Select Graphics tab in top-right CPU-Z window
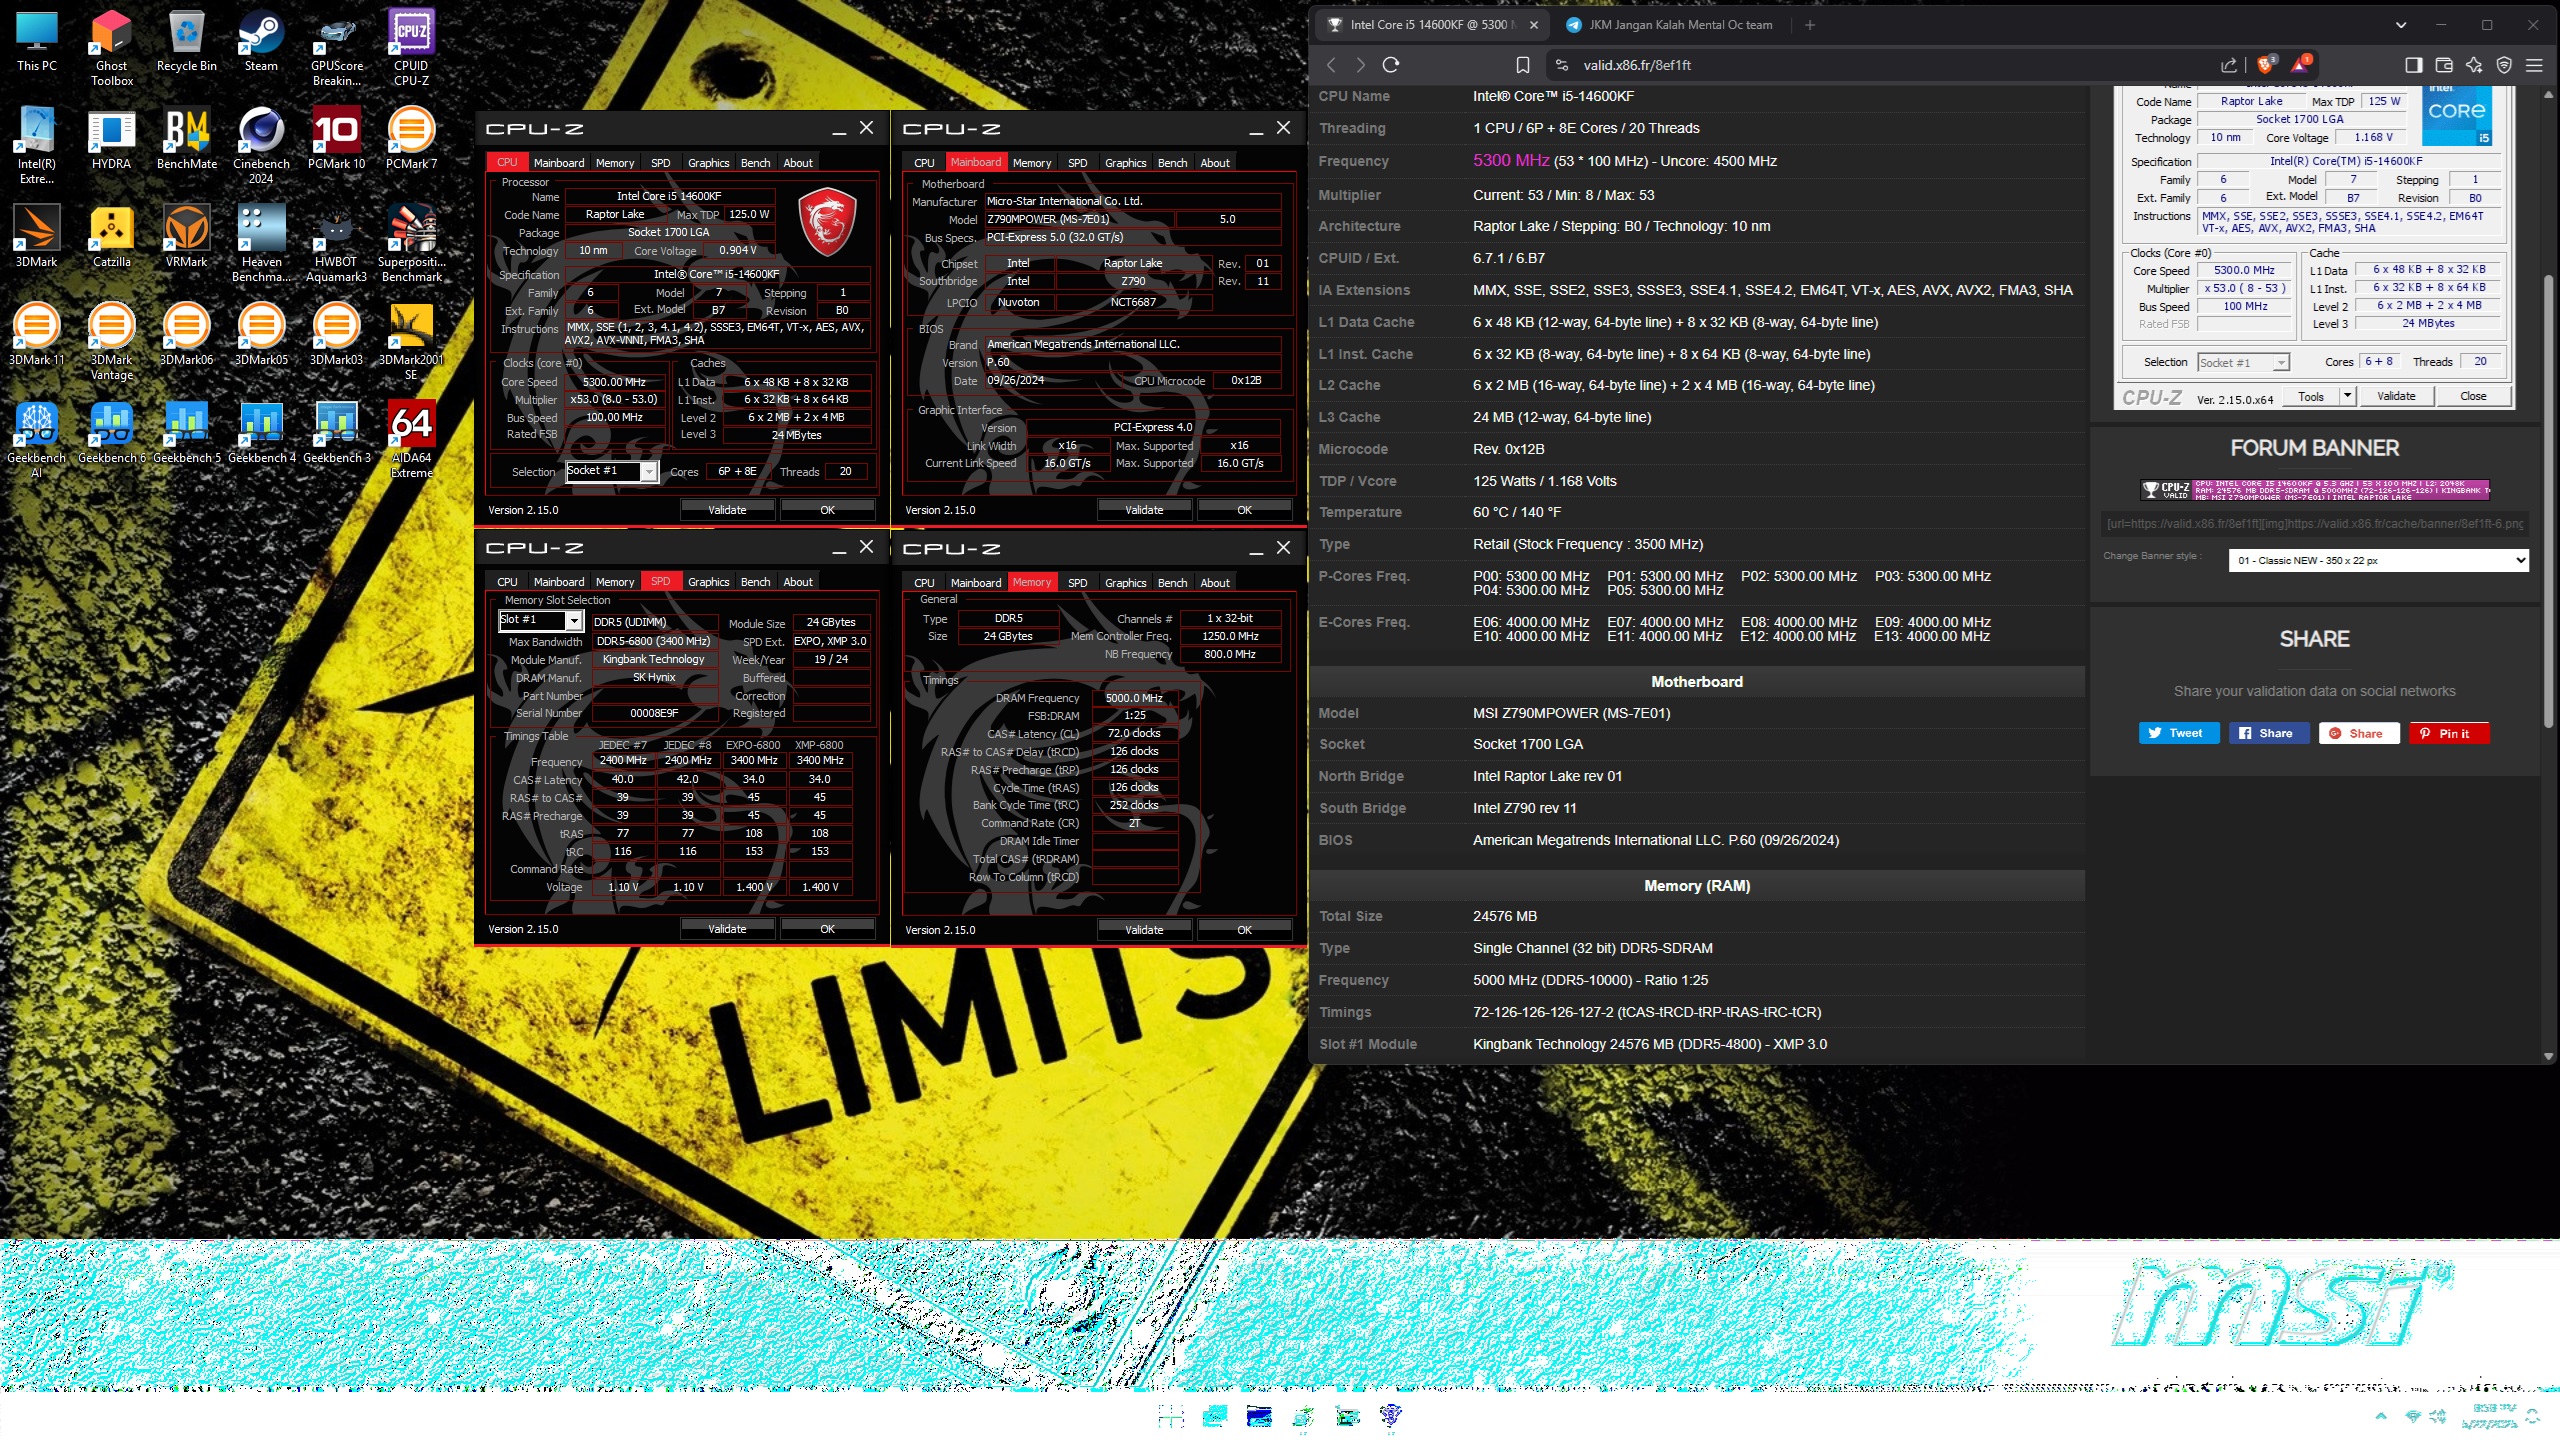 point(1125,162)
